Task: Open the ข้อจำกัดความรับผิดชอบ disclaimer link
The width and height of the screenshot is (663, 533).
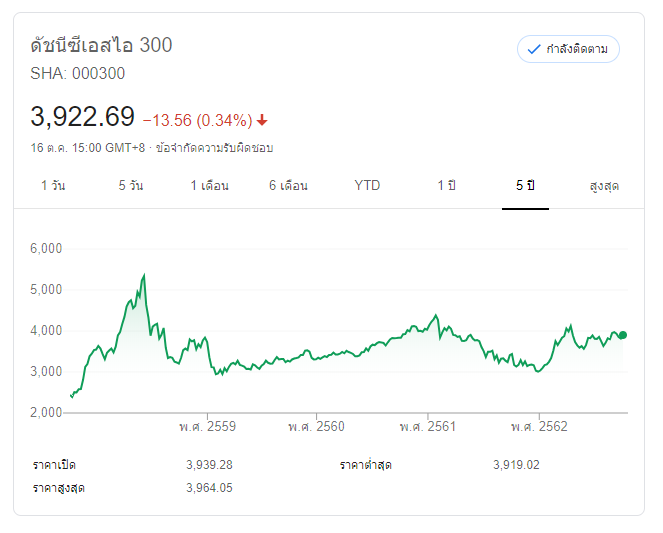Action: coord(214,148)
